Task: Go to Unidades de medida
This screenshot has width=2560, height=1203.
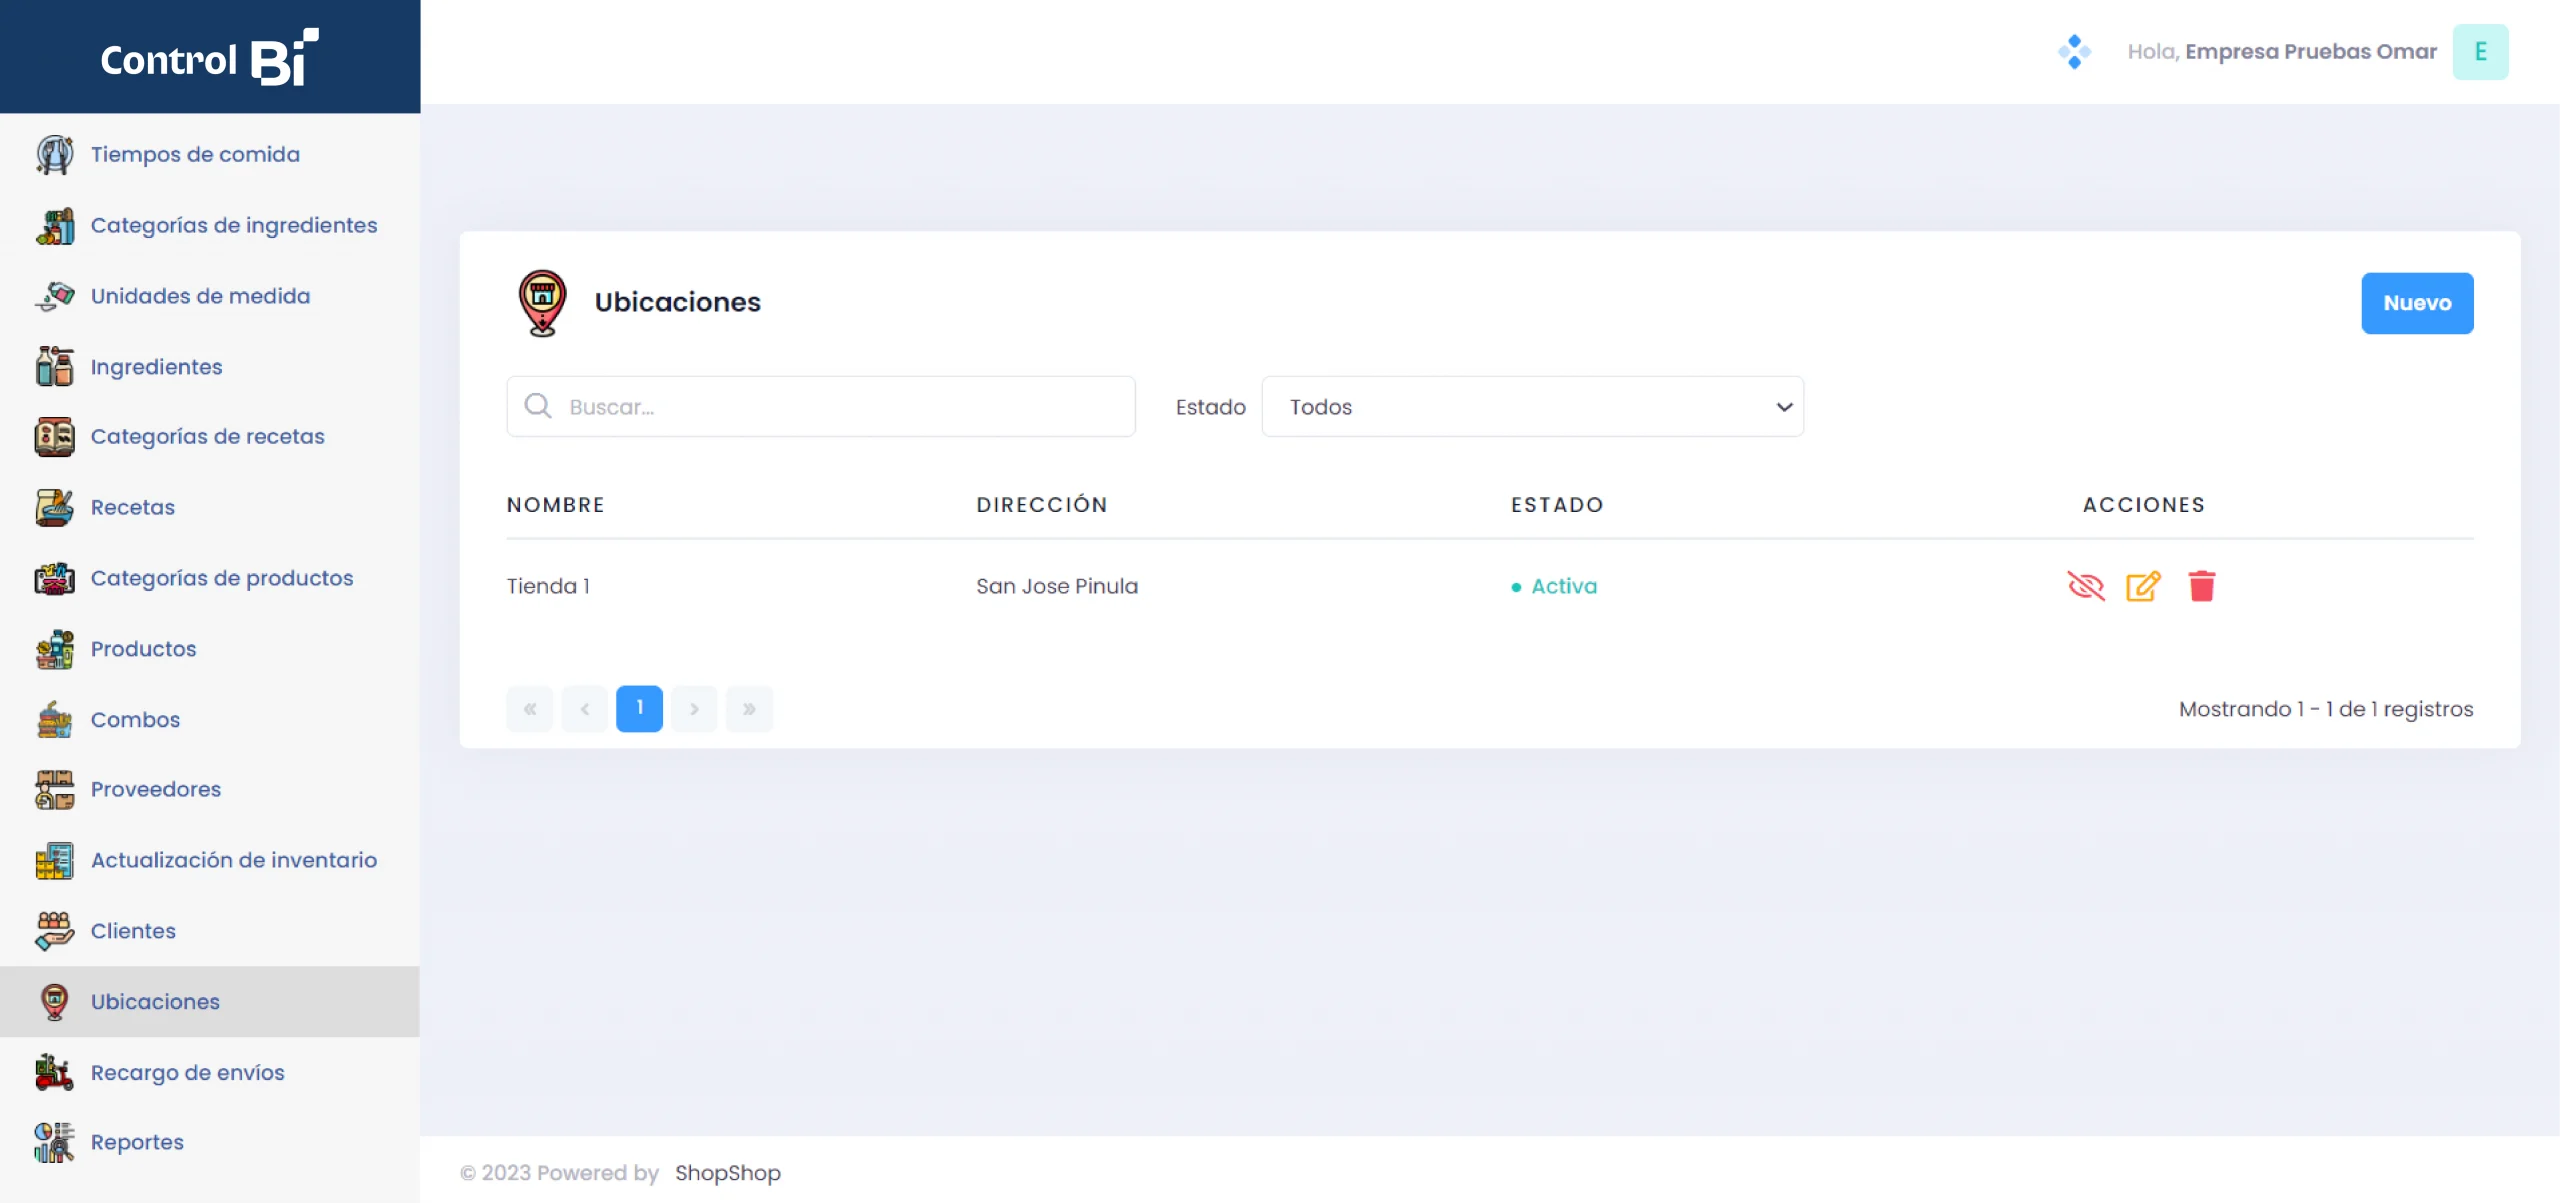Action: [x=210, y=296]
